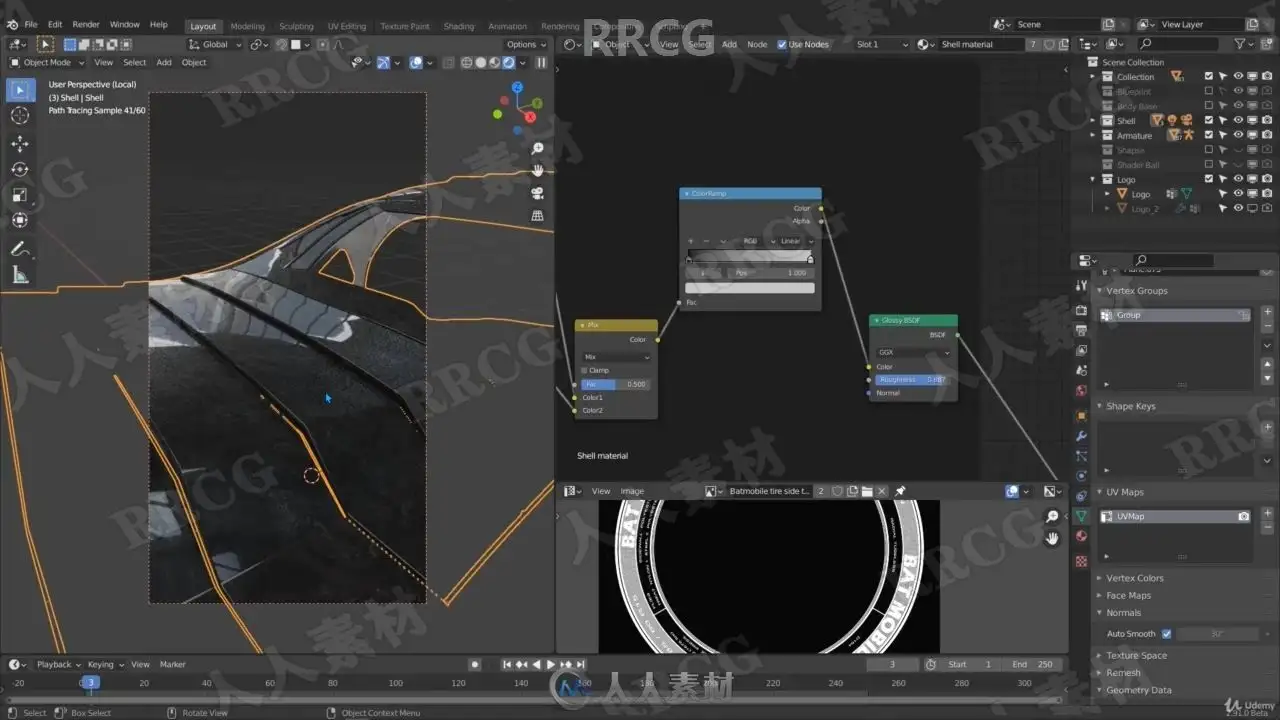Viewport: 1280px width, 720px height.
Task: Add new UV map with plus button
Action: coord(1268,514)
